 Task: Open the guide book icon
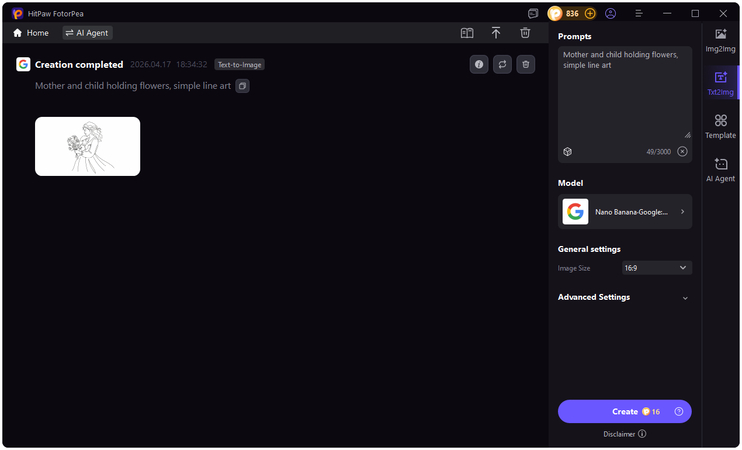coord(467,33)
